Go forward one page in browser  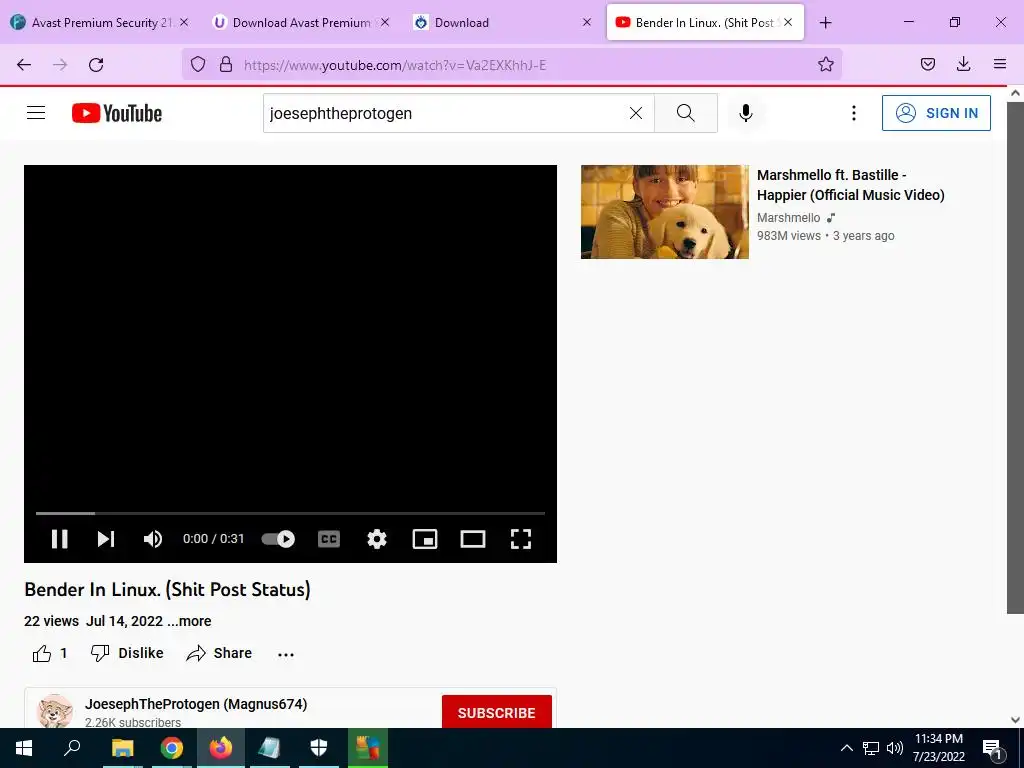(60, 65)
